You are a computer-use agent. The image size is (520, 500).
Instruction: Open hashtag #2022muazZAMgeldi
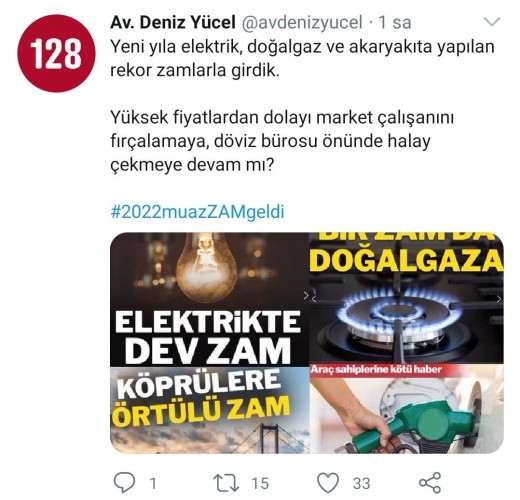click(x=197, y=212)
